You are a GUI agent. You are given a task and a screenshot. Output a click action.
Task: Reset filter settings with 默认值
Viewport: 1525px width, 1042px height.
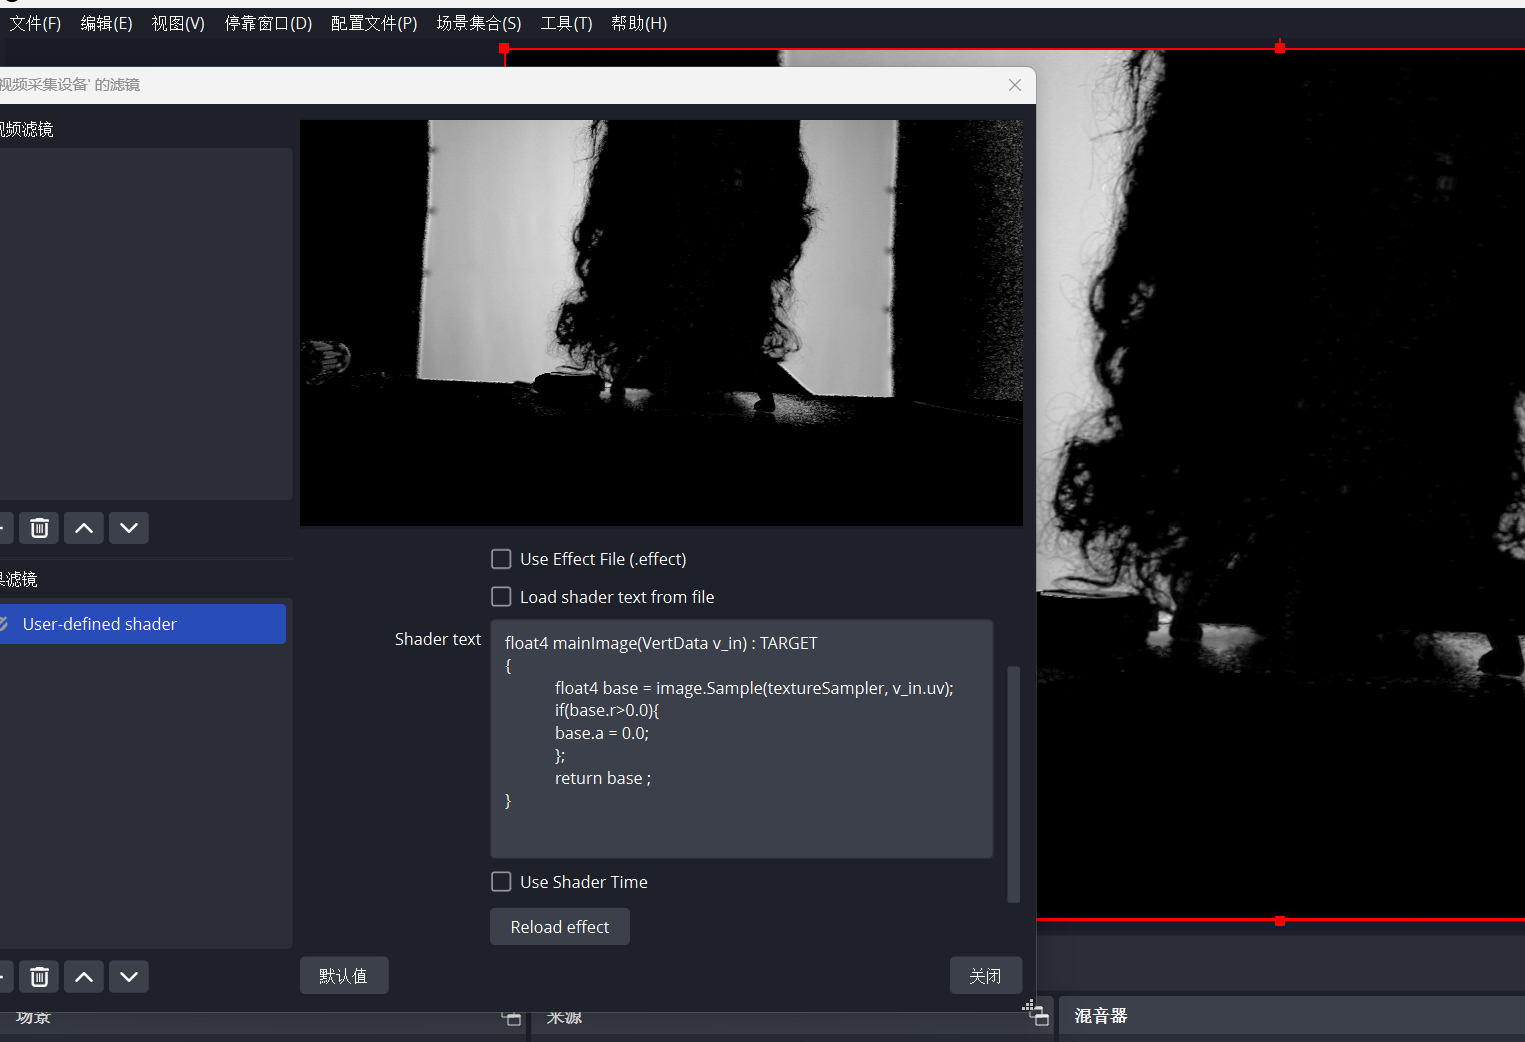344,975
